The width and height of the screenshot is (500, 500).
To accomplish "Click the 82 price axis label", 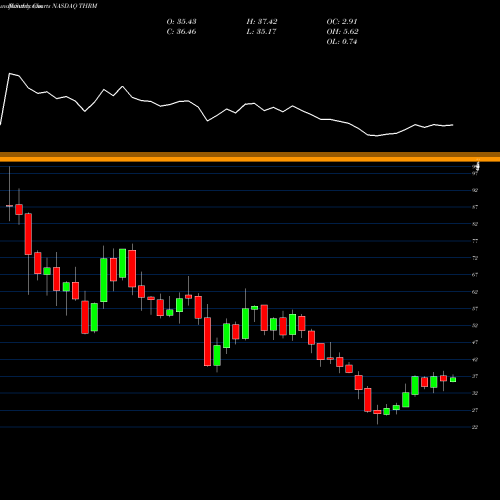I will pyautogui.click(x=475, y=224).
